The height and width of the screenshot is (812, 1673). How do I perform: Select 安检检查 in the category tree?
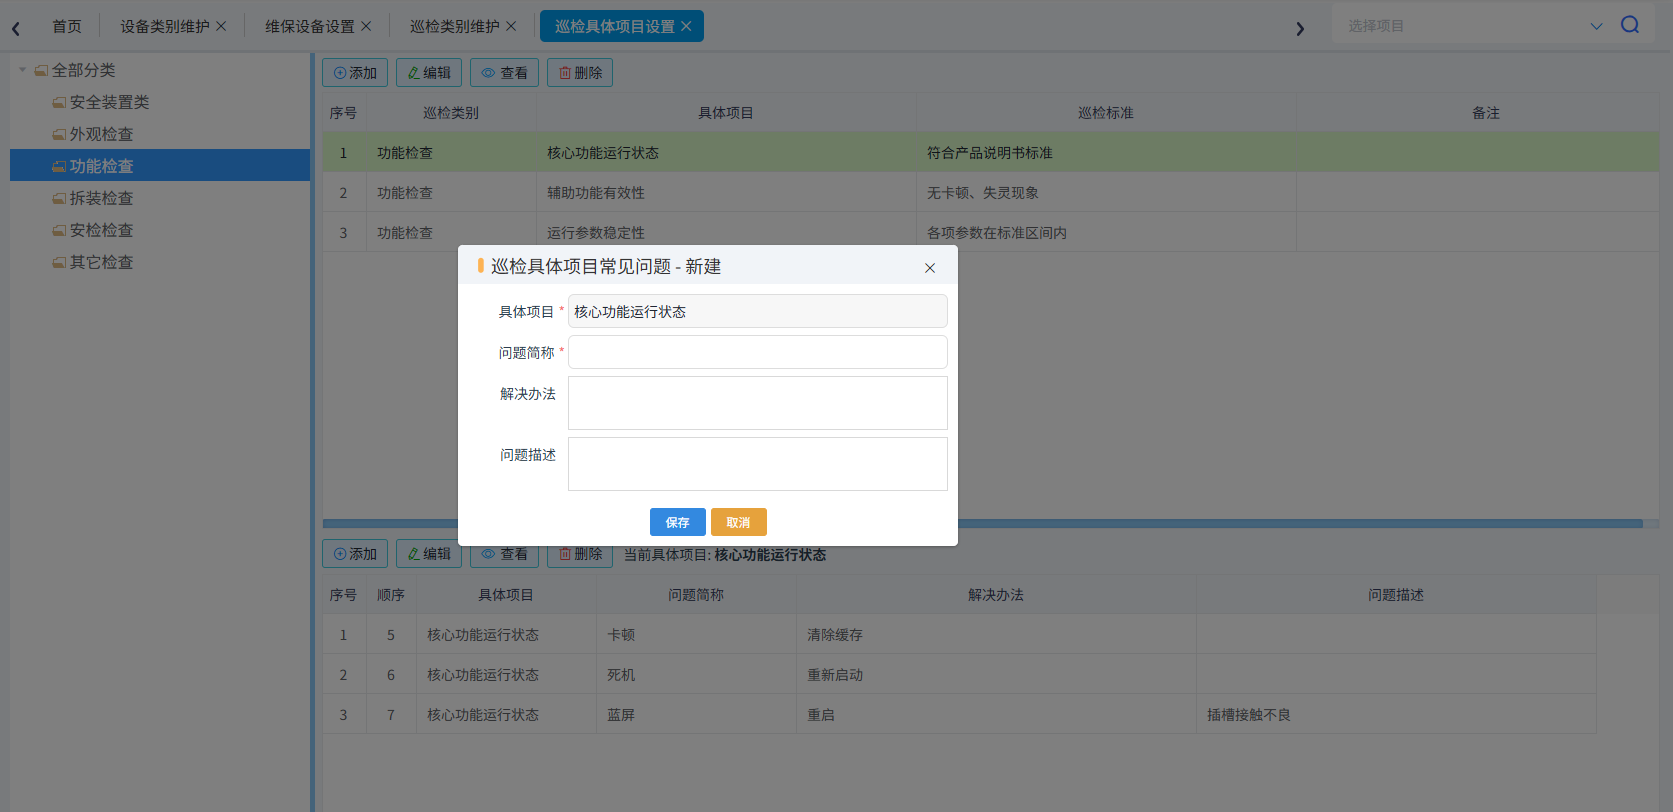[x=101, y=230]
